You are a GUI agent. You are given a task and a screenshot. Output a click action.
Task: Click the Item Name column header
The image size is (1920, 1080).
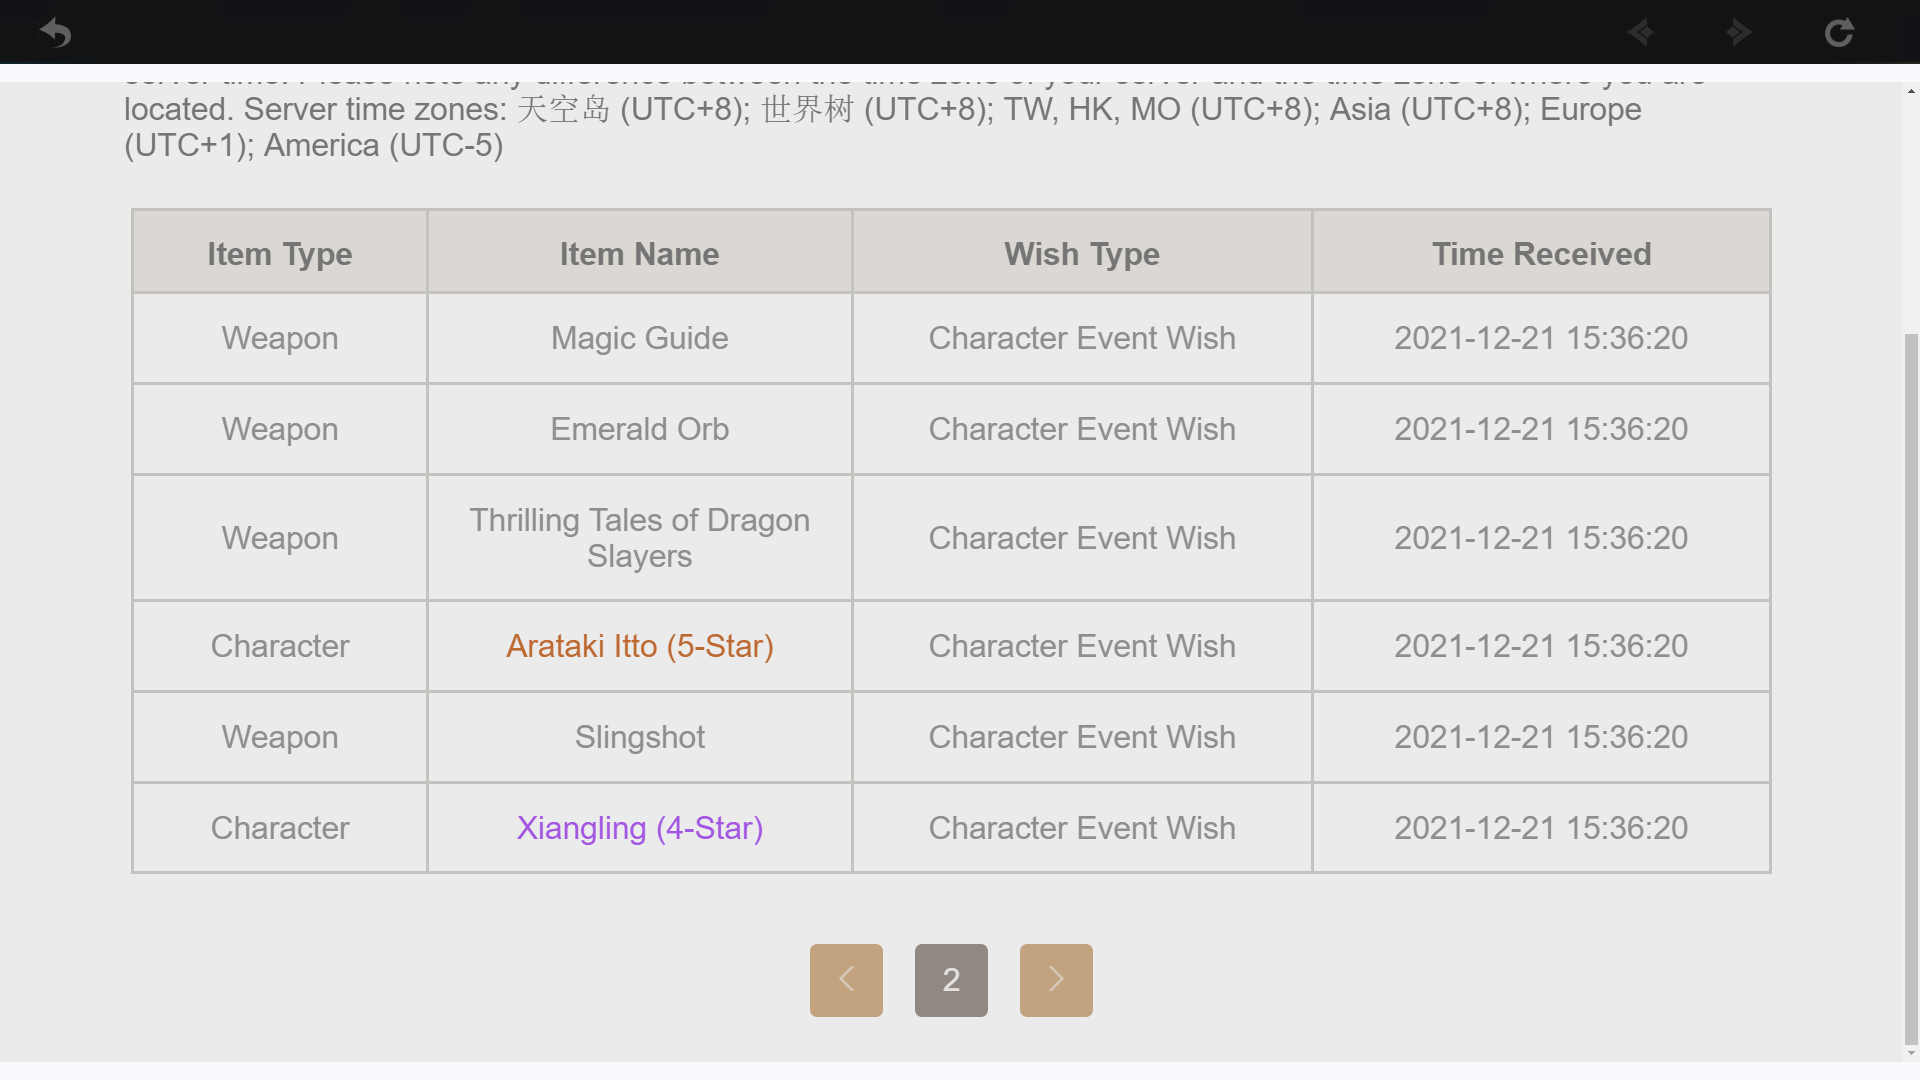click(640, 254)
